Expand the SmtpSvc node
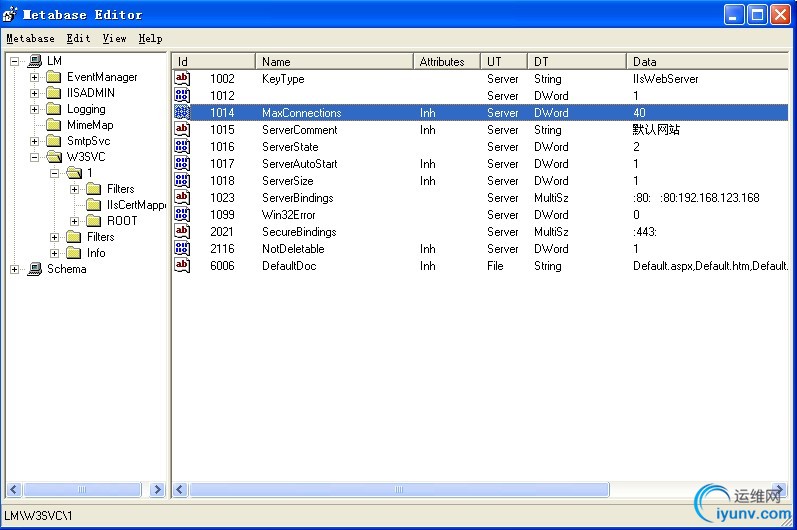Viewport: 797px width, 530px height. pos(35,141)
